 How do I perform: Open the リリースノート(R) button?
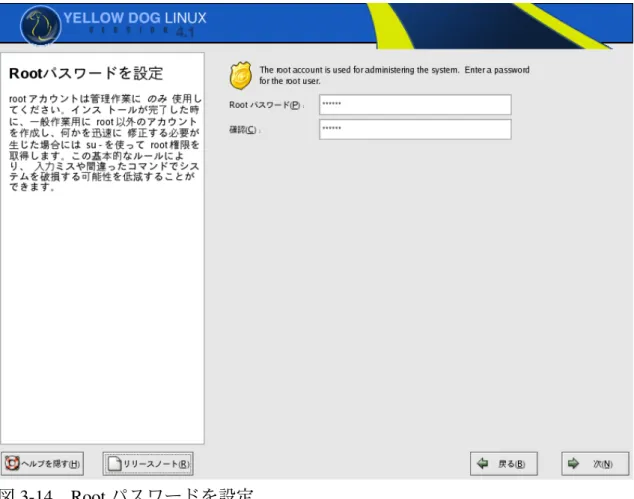(x=148, y=463)
